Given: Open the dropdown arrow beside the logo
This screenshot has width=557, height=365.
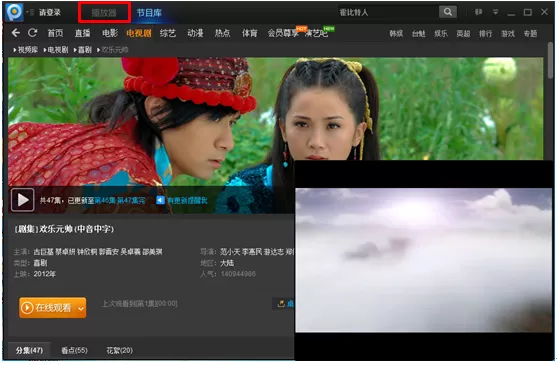Looking at the screenshot, I should click(27, 12).
